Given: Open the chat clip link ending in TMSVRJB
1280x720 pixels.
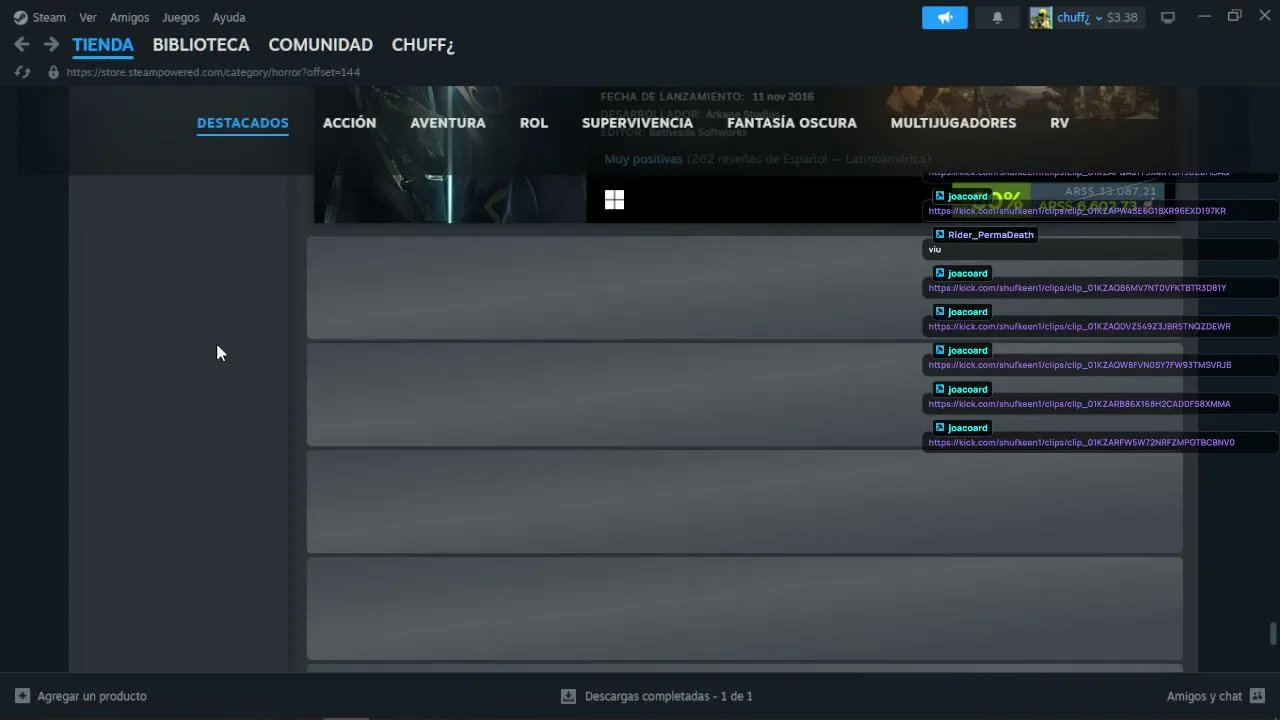Looking at the screenshot, I should 1080,365.
